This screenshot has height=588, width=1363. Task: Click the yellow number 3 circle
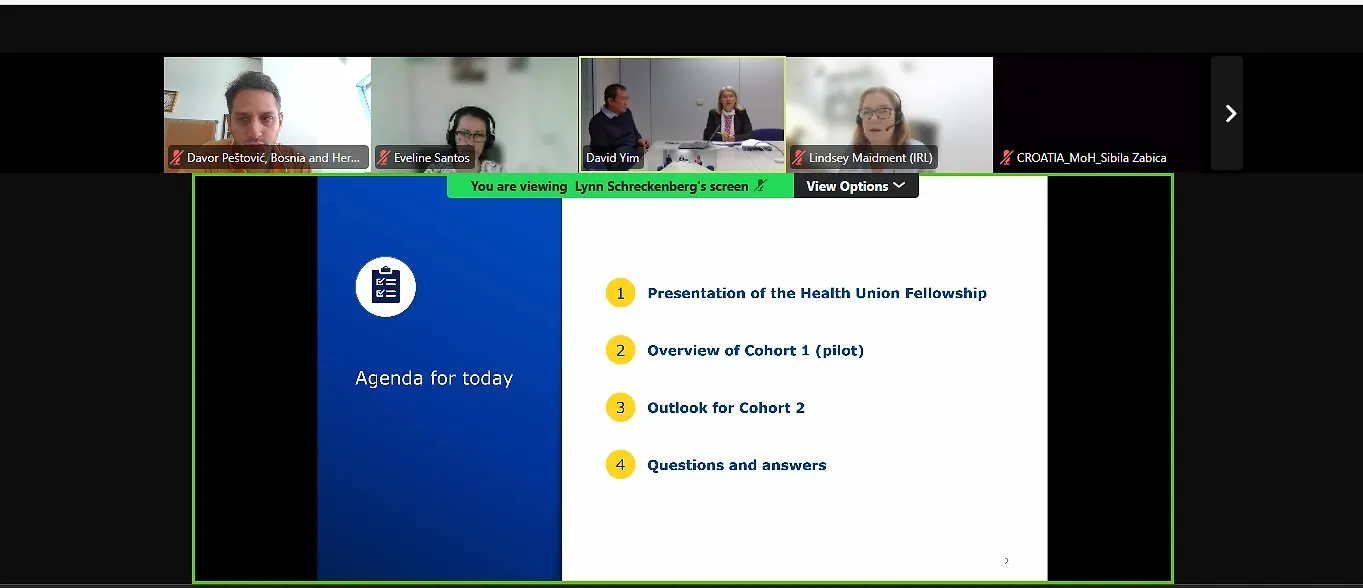(x=620, y=408)
